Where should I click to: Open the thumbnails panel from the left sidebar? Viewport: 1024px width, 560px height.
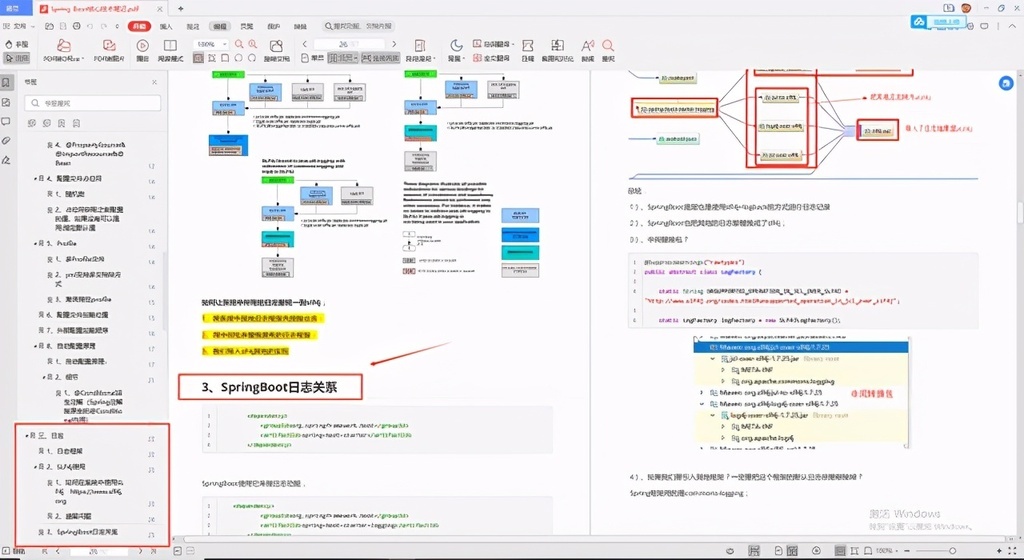tap(6, 102)
